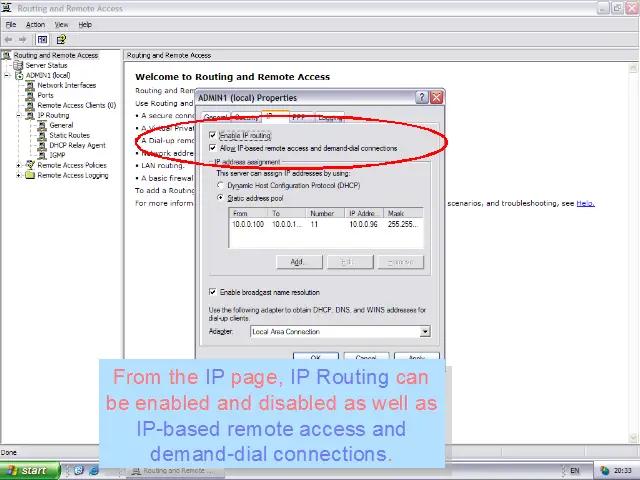Switch to the Security tab in Properties

tap(246, 118)
